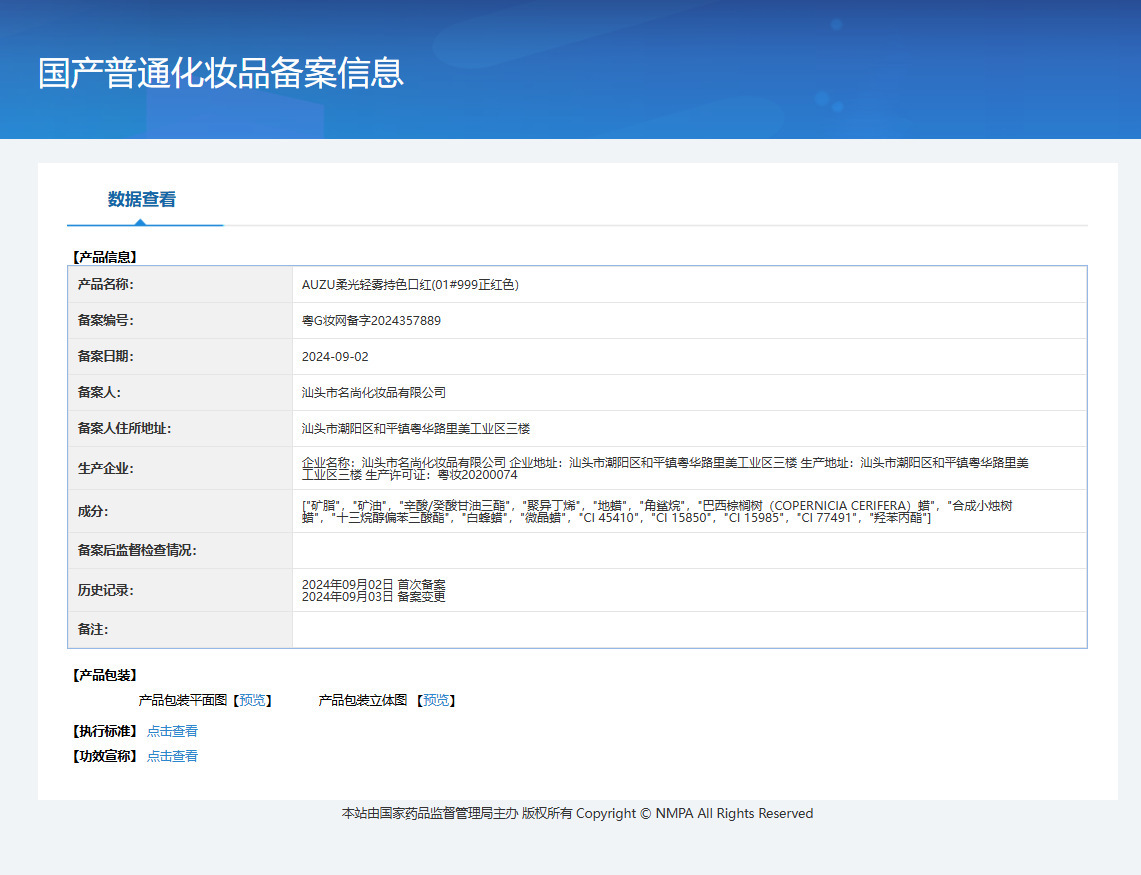Click the 备案人: row label
1141x875 pixels.
click(100, 392)
